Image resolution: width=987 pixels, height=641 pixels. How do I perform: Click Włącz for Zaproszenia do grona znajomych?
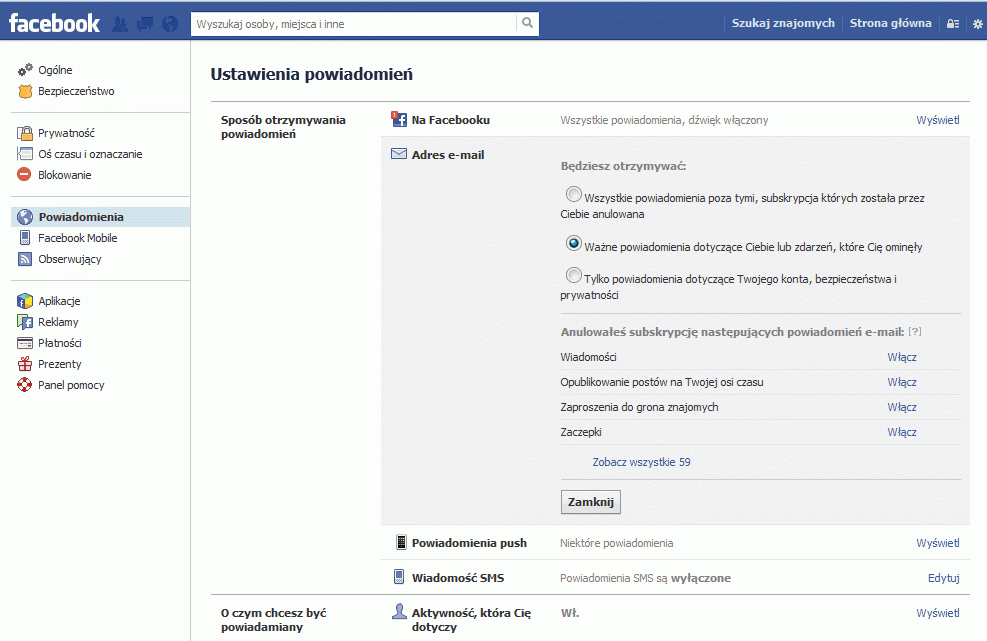(902, 407)
